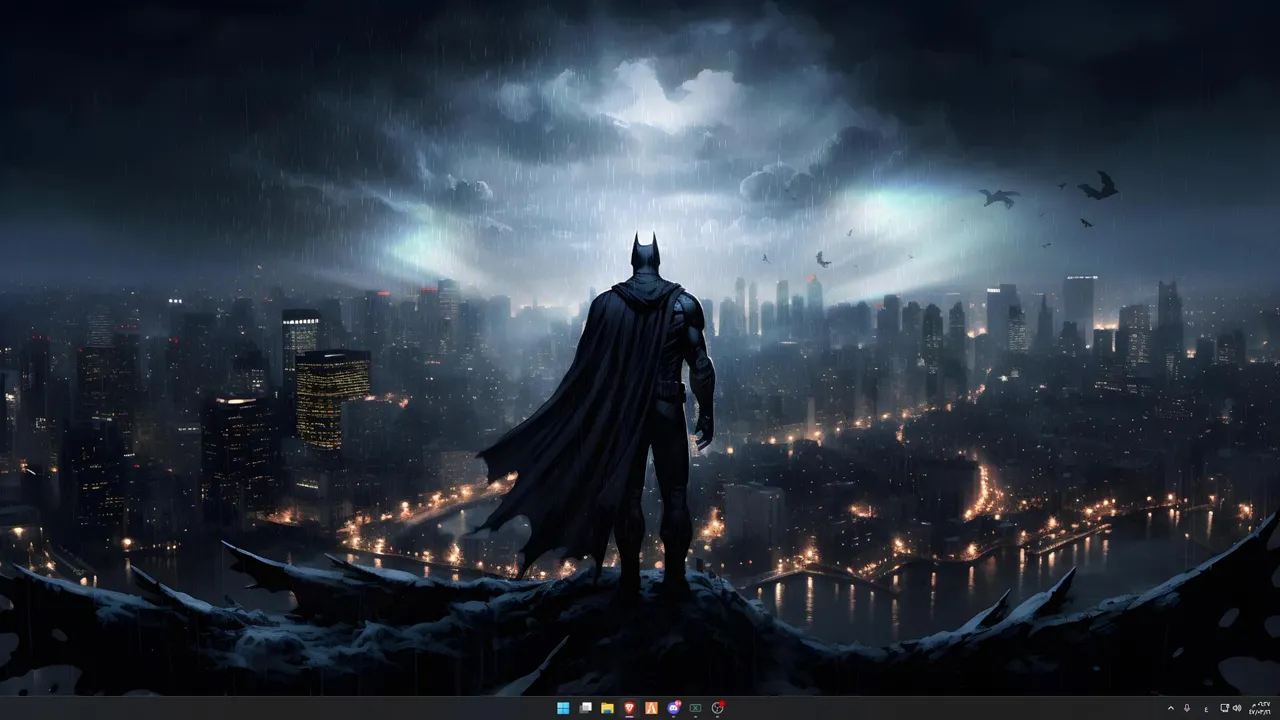Screen dimensions: 1280x720
Task: Switch to Brave browser on the taskbar
Action: click(x=629, y=708)
